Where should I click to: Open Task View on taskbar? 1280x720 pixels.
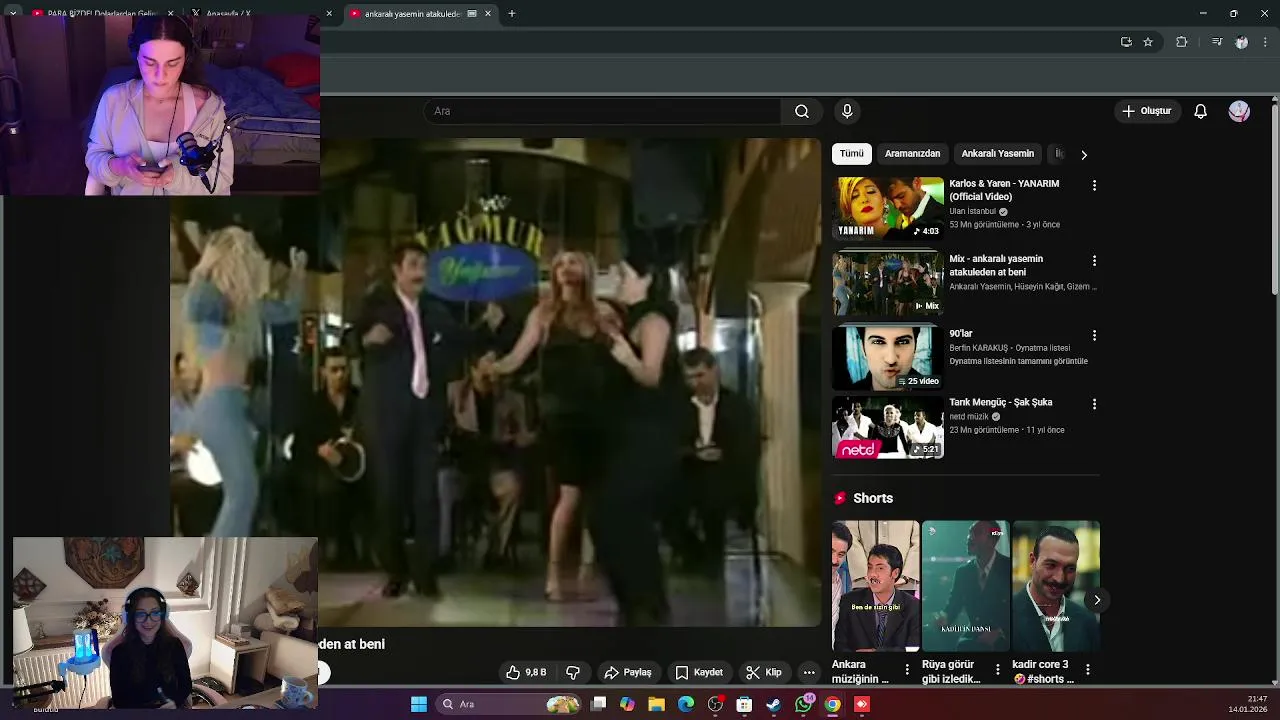[598, 704]
